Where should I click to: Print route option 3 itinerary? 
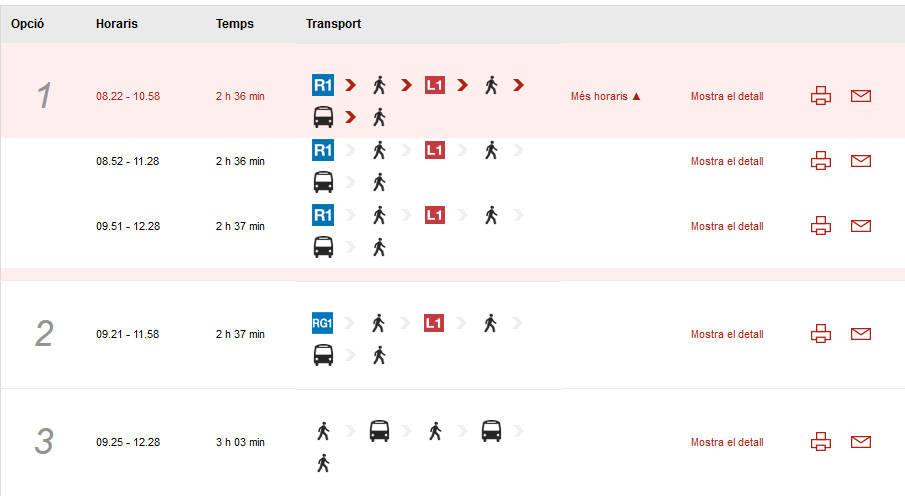click(x=821, y=442)
